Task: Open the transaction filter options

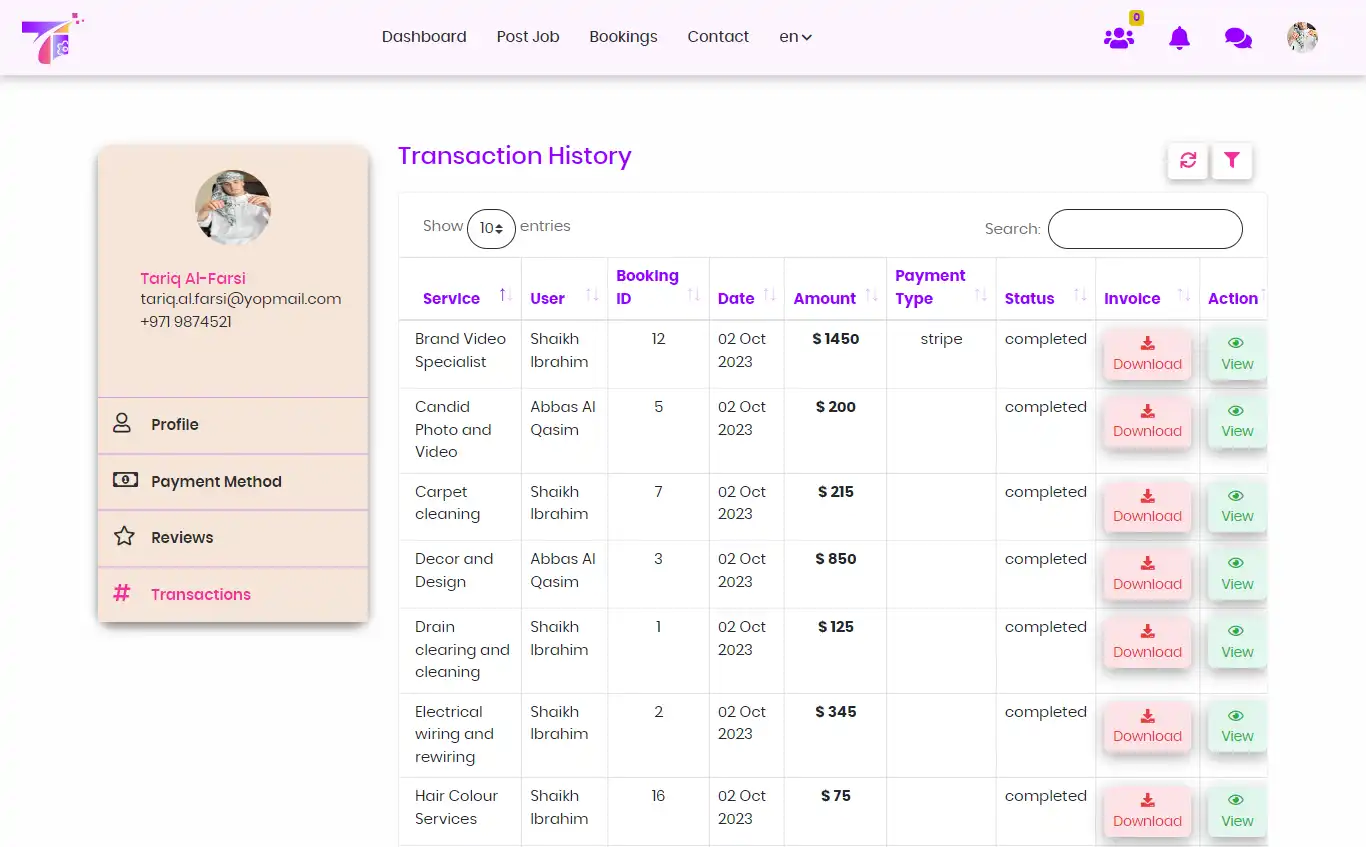Action: (1232, 160)
